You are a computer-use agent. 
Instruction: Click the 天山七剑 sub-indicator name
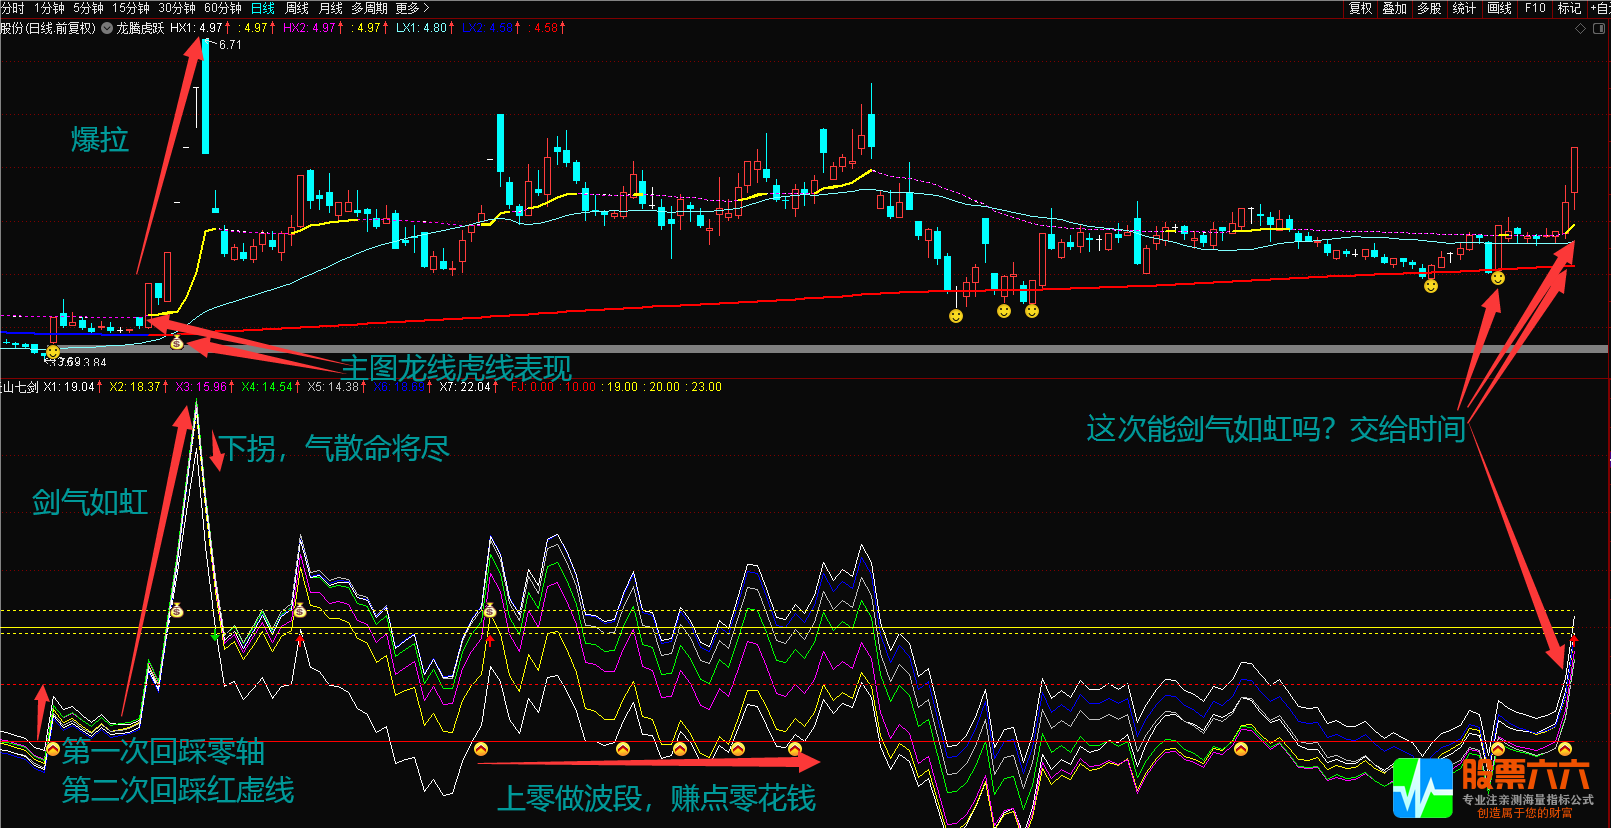pyautogui.click(x=19, y=387)
